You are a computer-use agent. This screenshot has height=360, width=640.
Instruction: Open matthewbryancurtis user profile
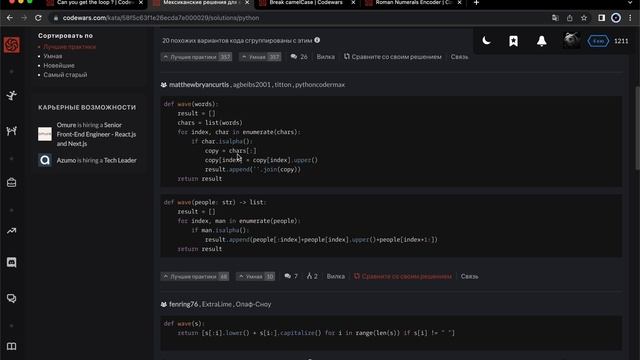click(x=199, y=84)
